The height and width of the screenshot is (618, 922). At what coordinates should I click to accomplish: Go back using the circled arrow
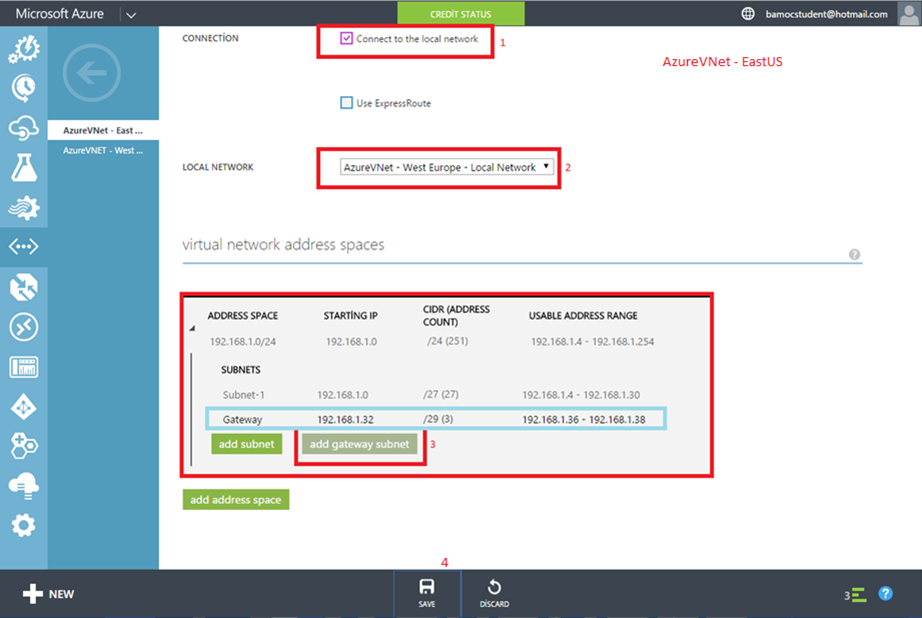[x=92, y=73]
